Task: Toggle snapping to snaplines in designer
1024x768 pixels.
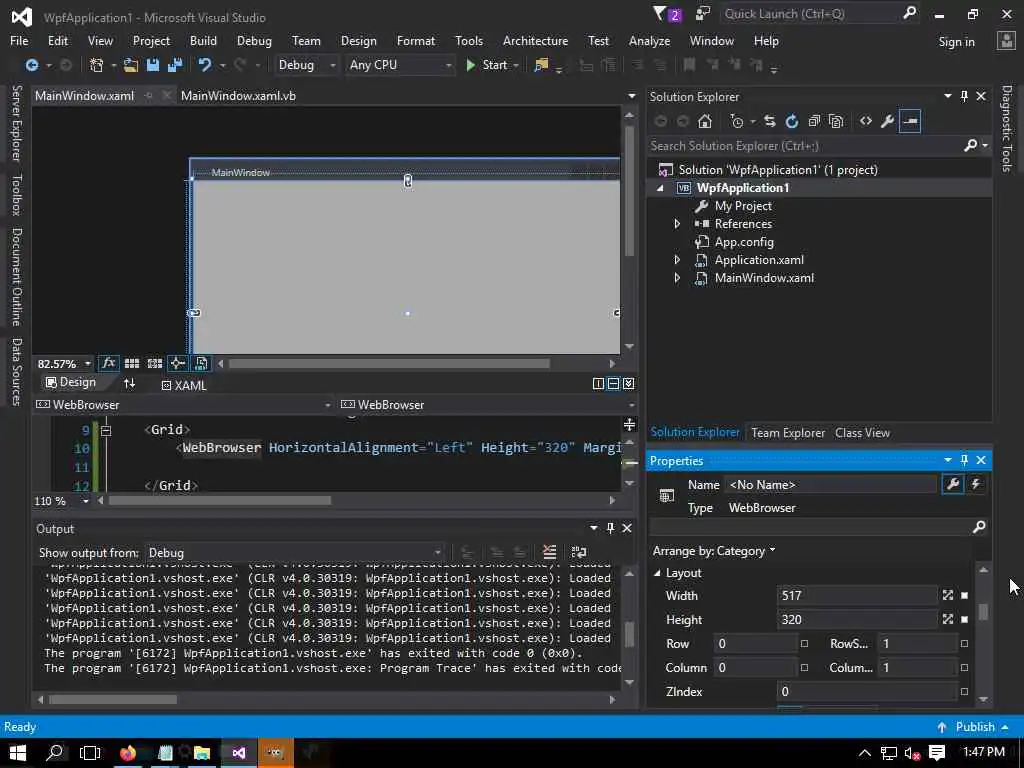Action: pos(178,363)
